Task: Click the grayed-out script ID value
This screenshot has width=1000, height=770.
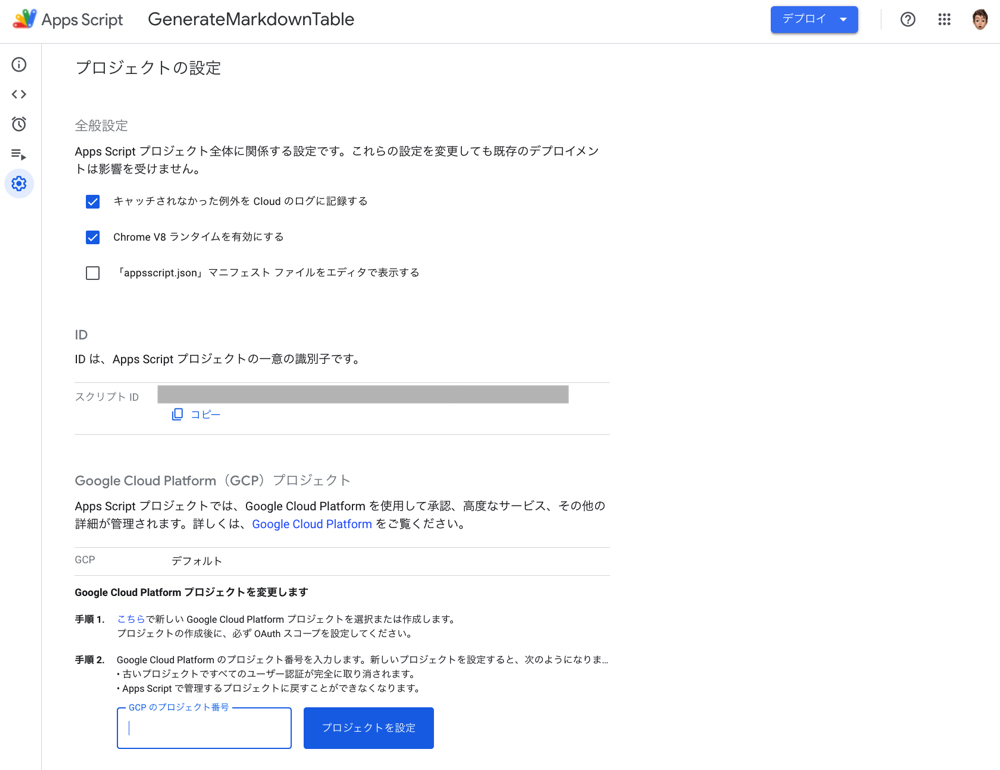Action: click(x=363, y=394)
